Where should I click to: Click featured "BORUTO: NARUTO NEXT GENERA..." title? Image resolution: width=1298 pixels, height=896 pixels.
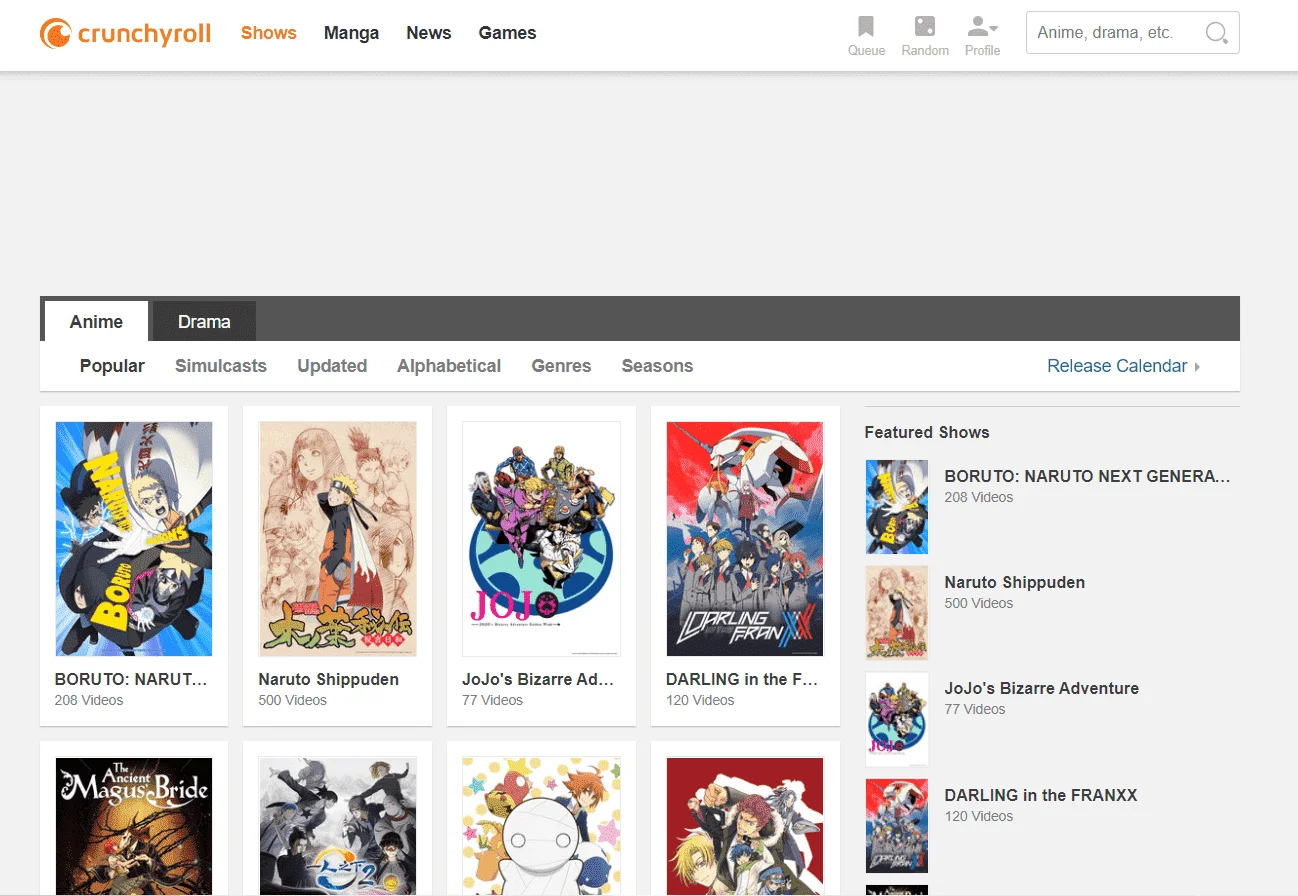coord(1087,476)
